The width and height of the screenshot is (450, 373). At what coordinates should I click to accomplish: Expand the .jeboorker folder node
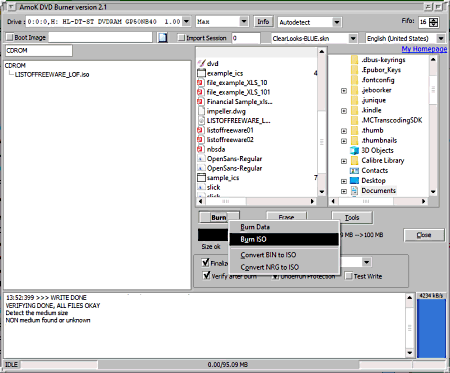click(x=344, y=91)
